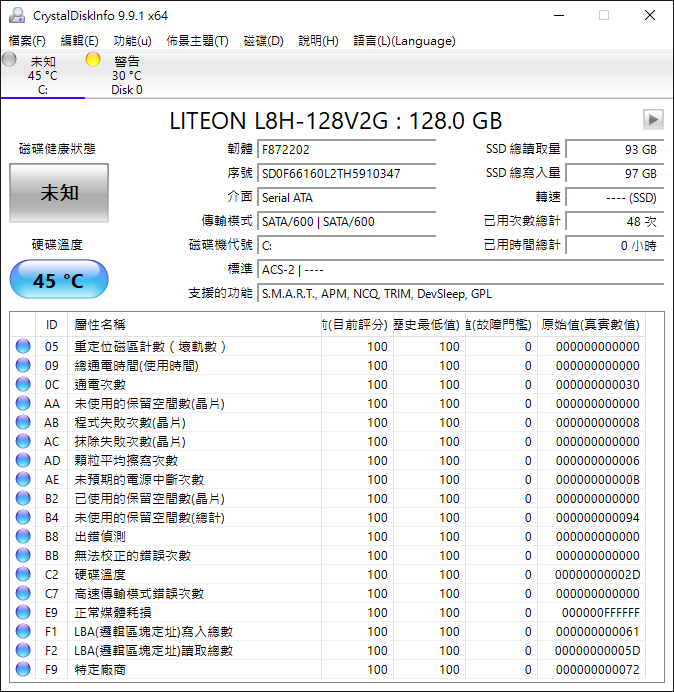
Task: Click the blue status orb for attribute 09
Action: [23, 365]
